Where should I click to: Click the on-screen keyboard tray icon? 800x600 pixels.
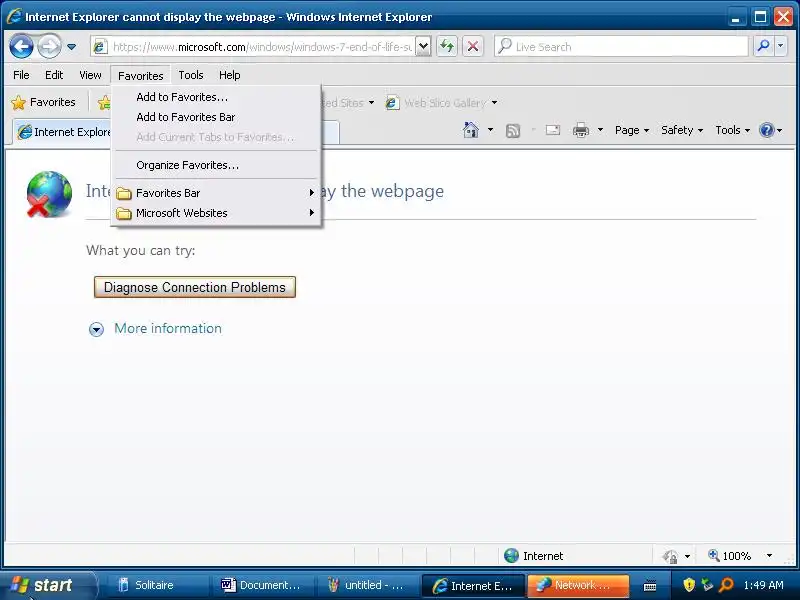point(649,586)
